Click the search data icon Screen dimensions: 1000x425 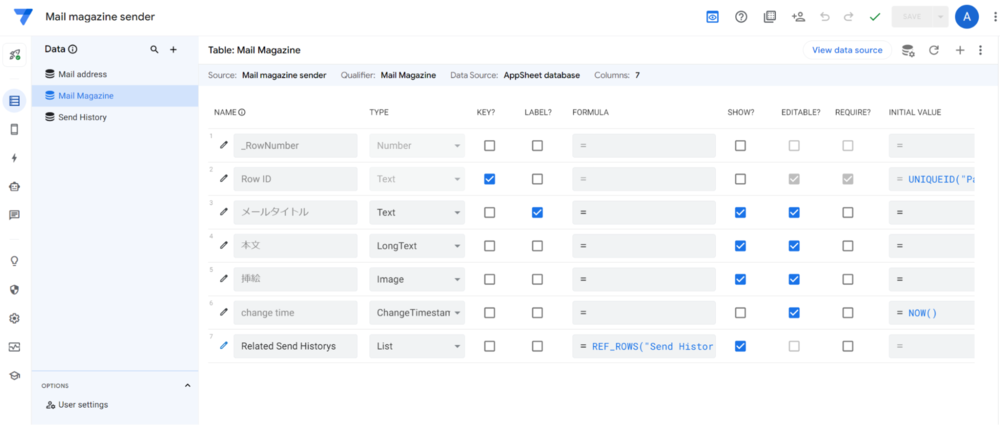[153, 49]
